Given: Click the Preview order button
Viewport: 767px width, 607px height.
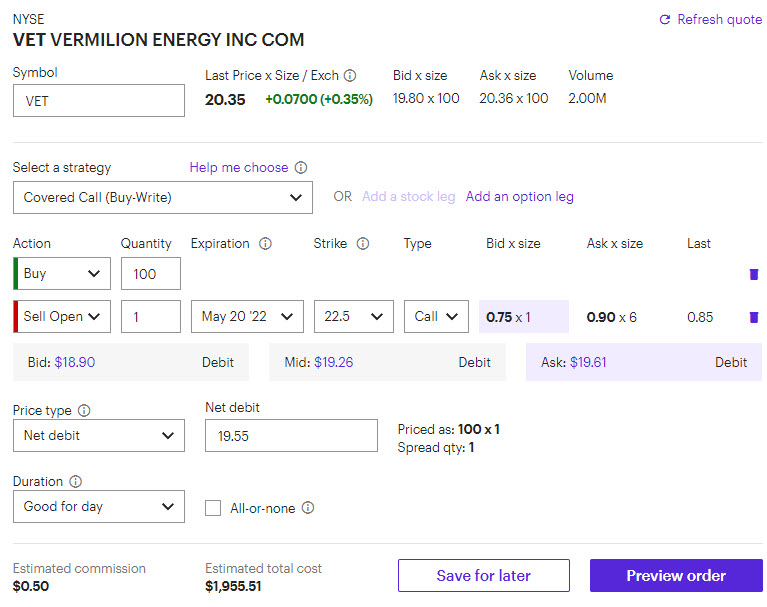Looking at the screenshot, I should pyautogui.click(x=676, y=576).
